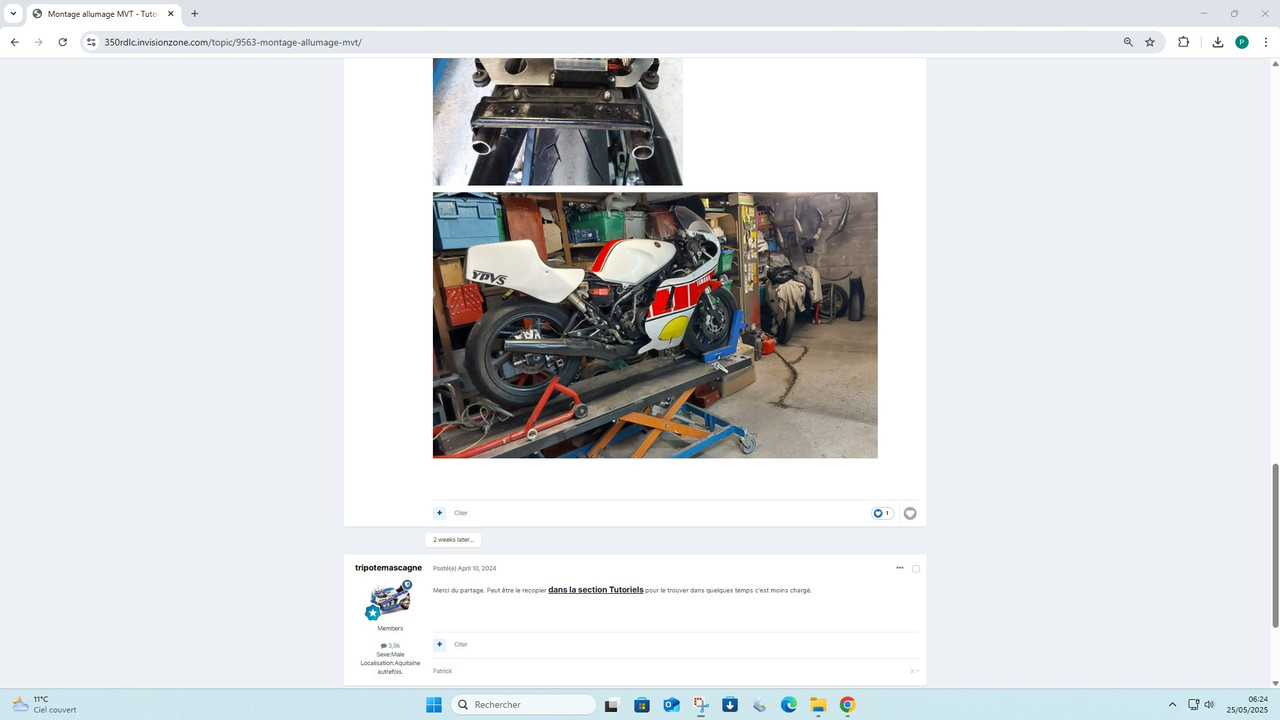Close the Montage allumage MVT tab
This screenshot has height=720, width=1280.
(x=170, y=14)
